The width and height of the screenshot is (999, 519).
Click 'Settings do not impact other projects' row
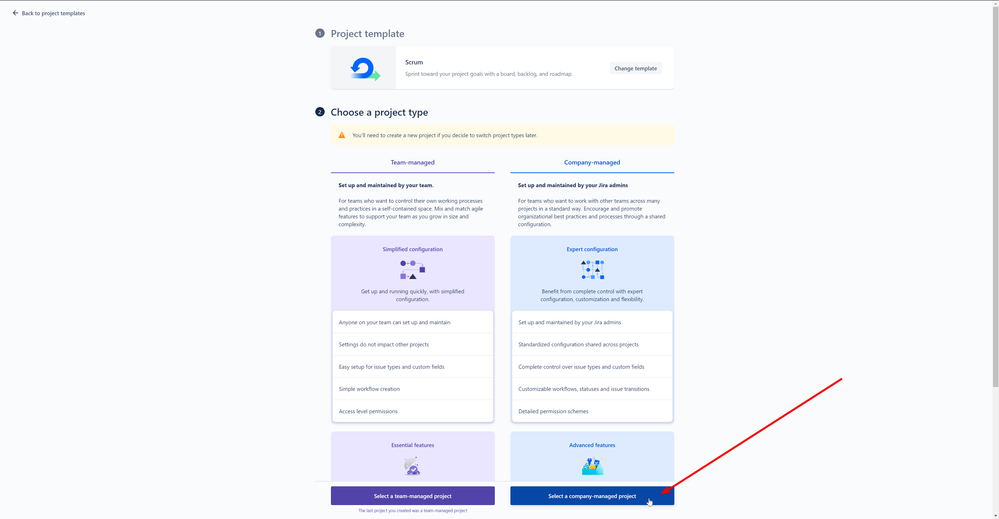pos(412,345)
